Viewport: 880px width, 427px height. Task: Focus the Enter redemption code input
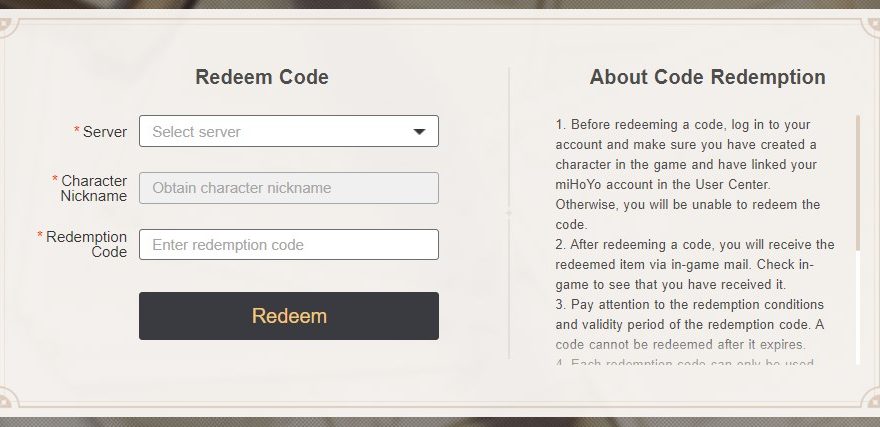tap(288, 244)
